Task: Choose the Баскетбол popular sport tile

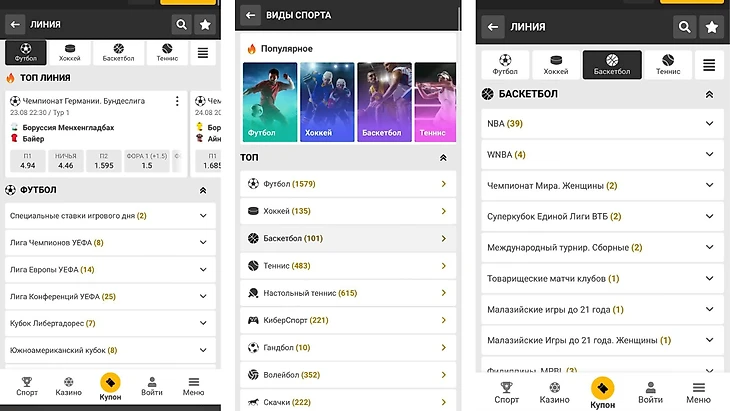Action: (385, 102)
